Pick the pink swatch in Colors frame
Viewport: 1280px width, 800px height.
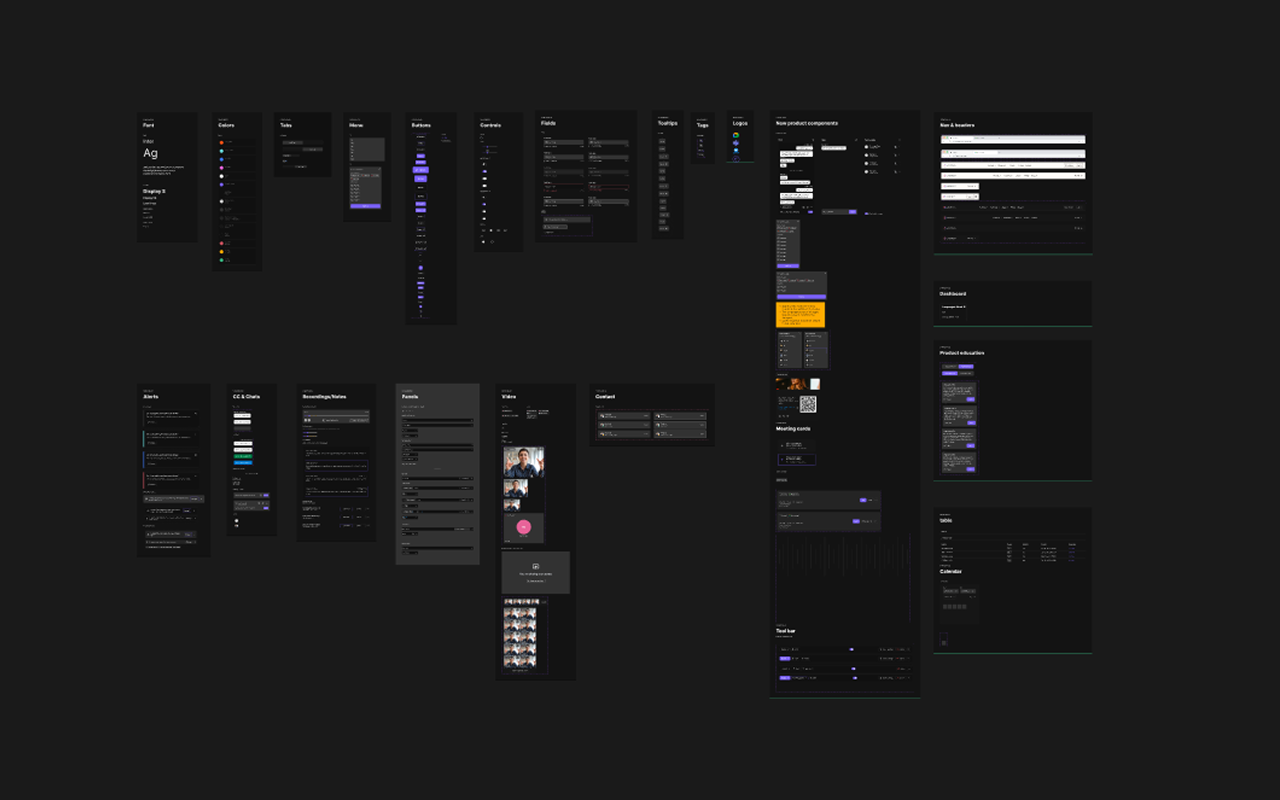point(223,167)
